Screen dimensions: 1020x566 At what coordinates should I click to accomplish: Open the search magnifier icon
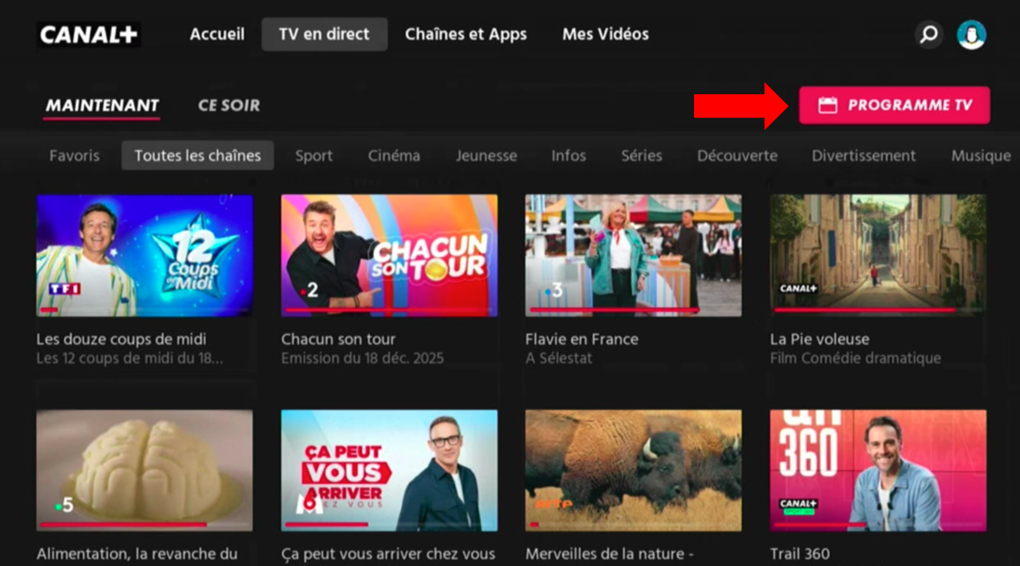(929, 35)
